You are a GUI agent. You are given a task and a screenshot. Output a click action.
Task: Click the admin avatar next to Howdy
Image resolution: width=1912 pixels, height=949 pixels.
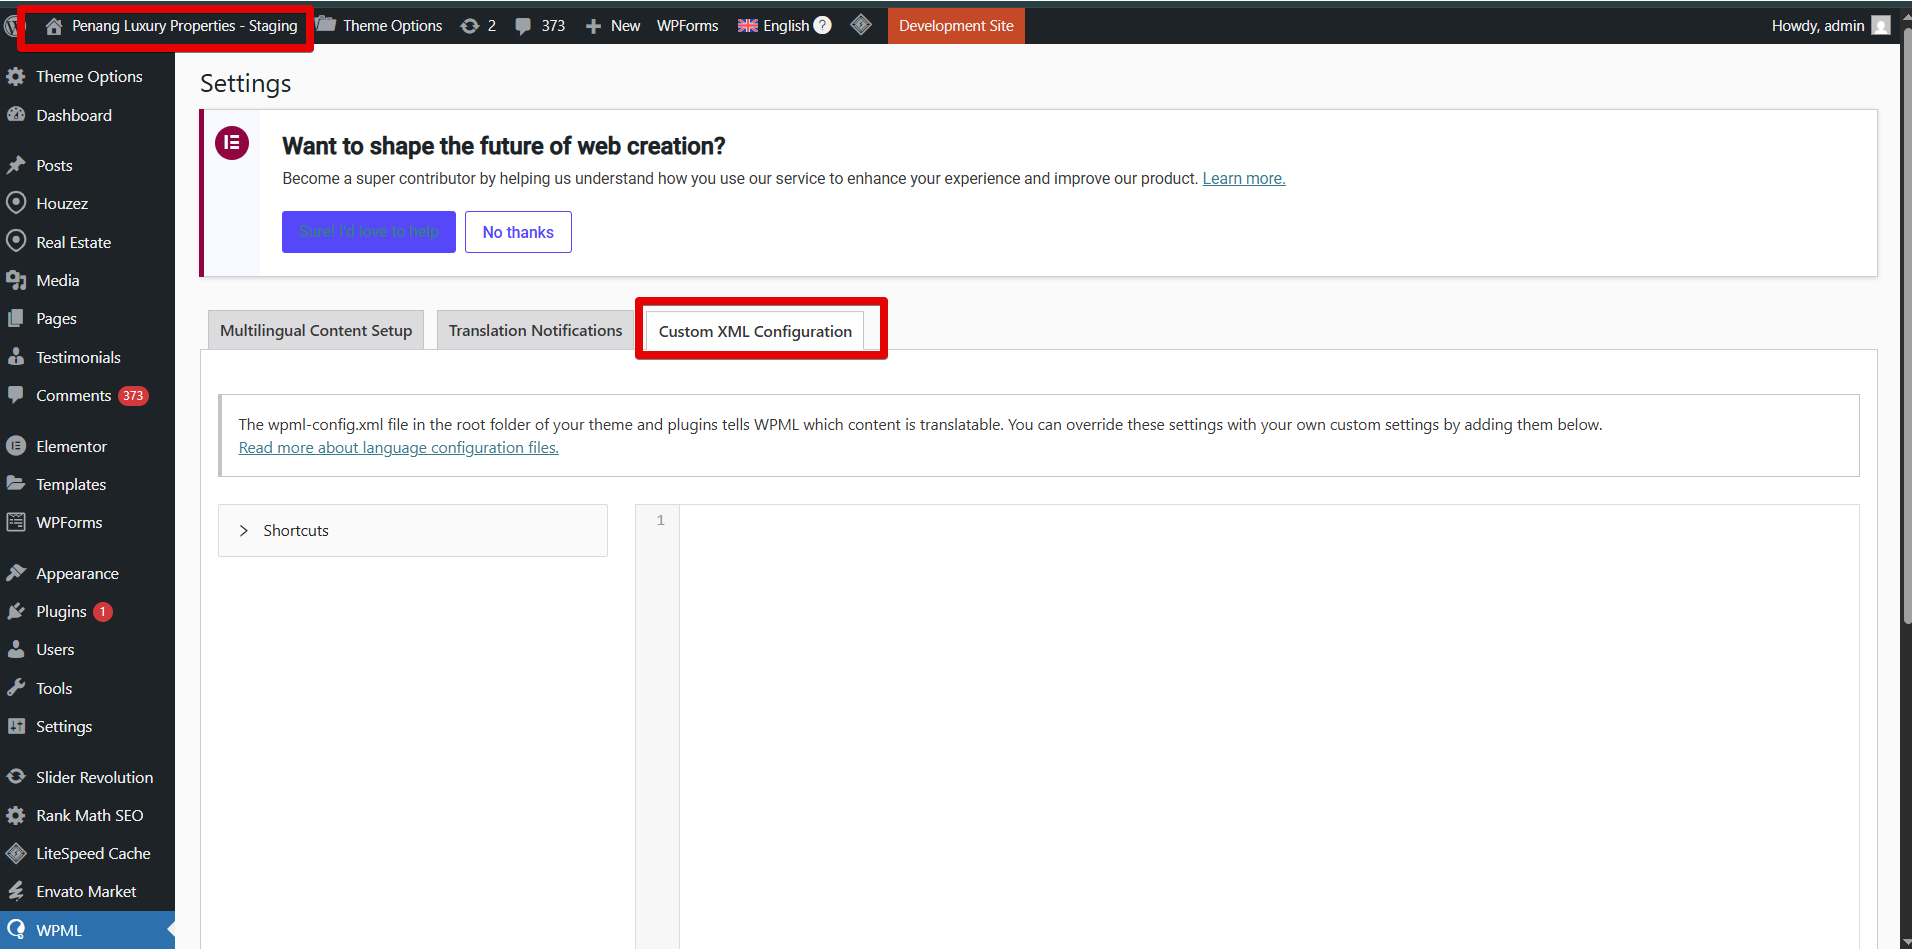click(x=1881, y=26)
